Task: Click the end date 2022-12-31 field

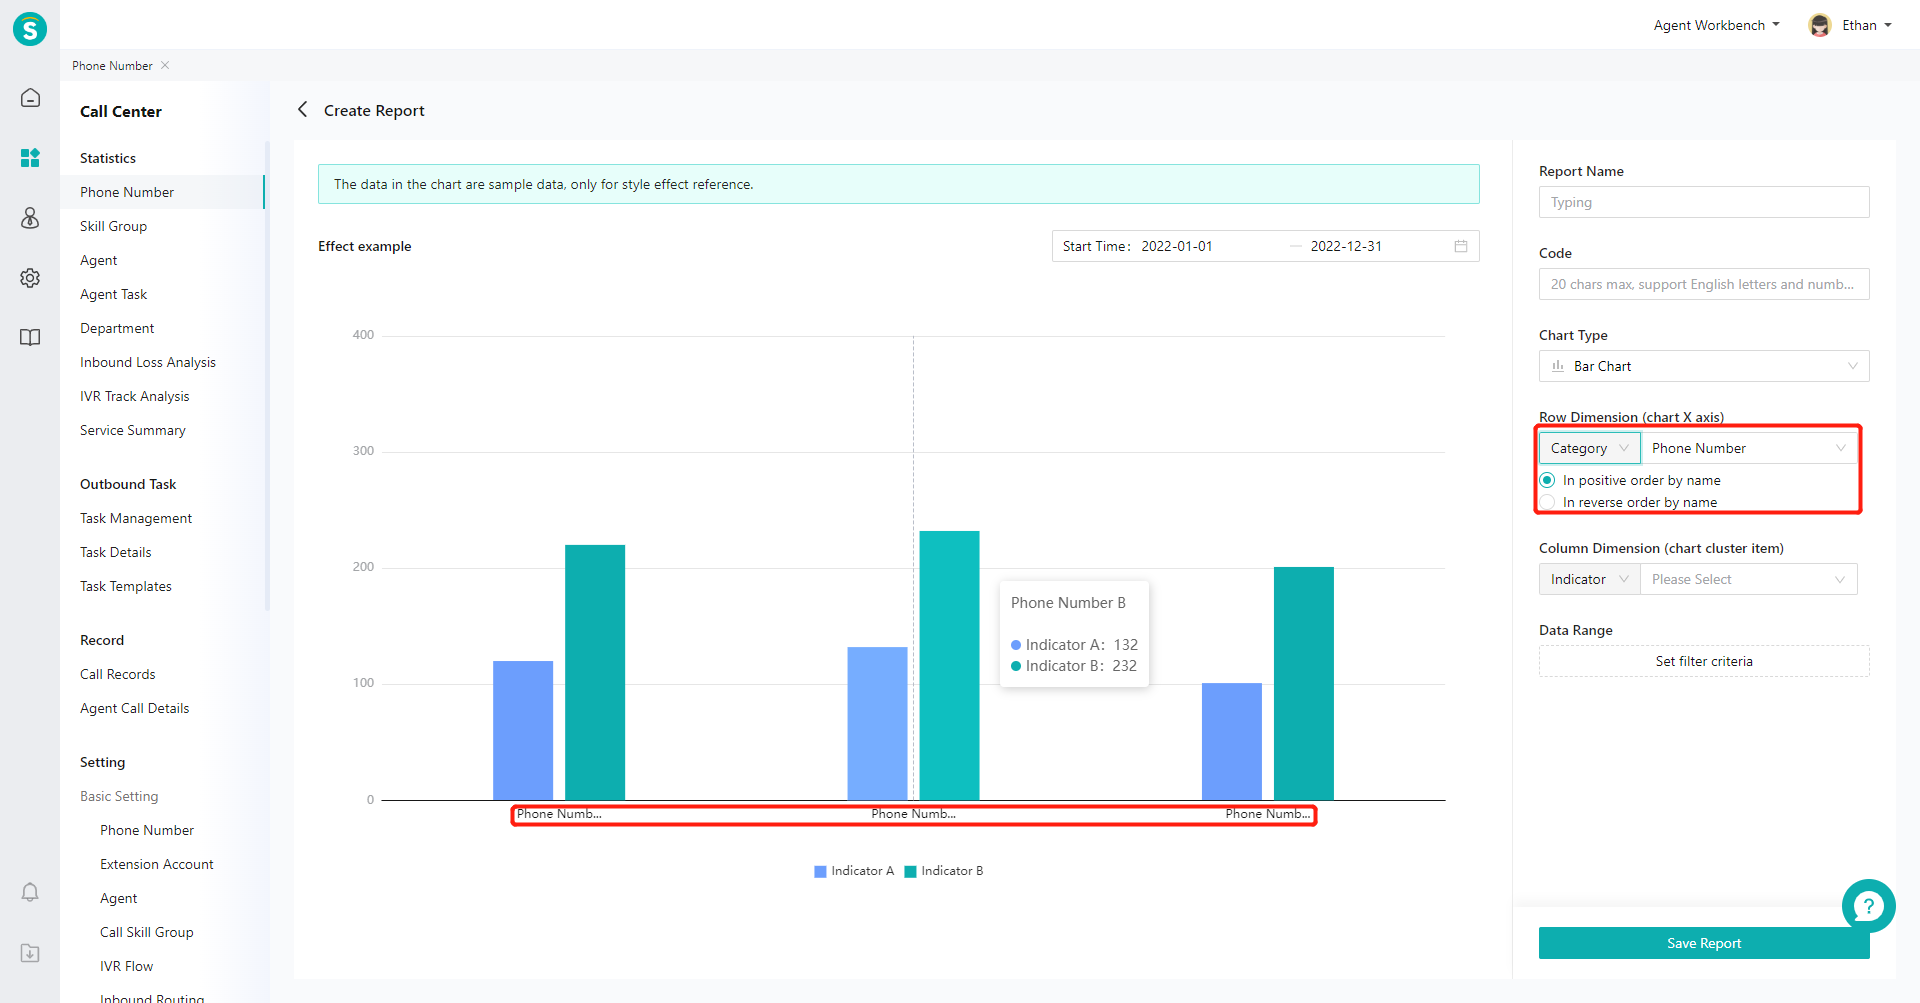Action: (1346, 246)
